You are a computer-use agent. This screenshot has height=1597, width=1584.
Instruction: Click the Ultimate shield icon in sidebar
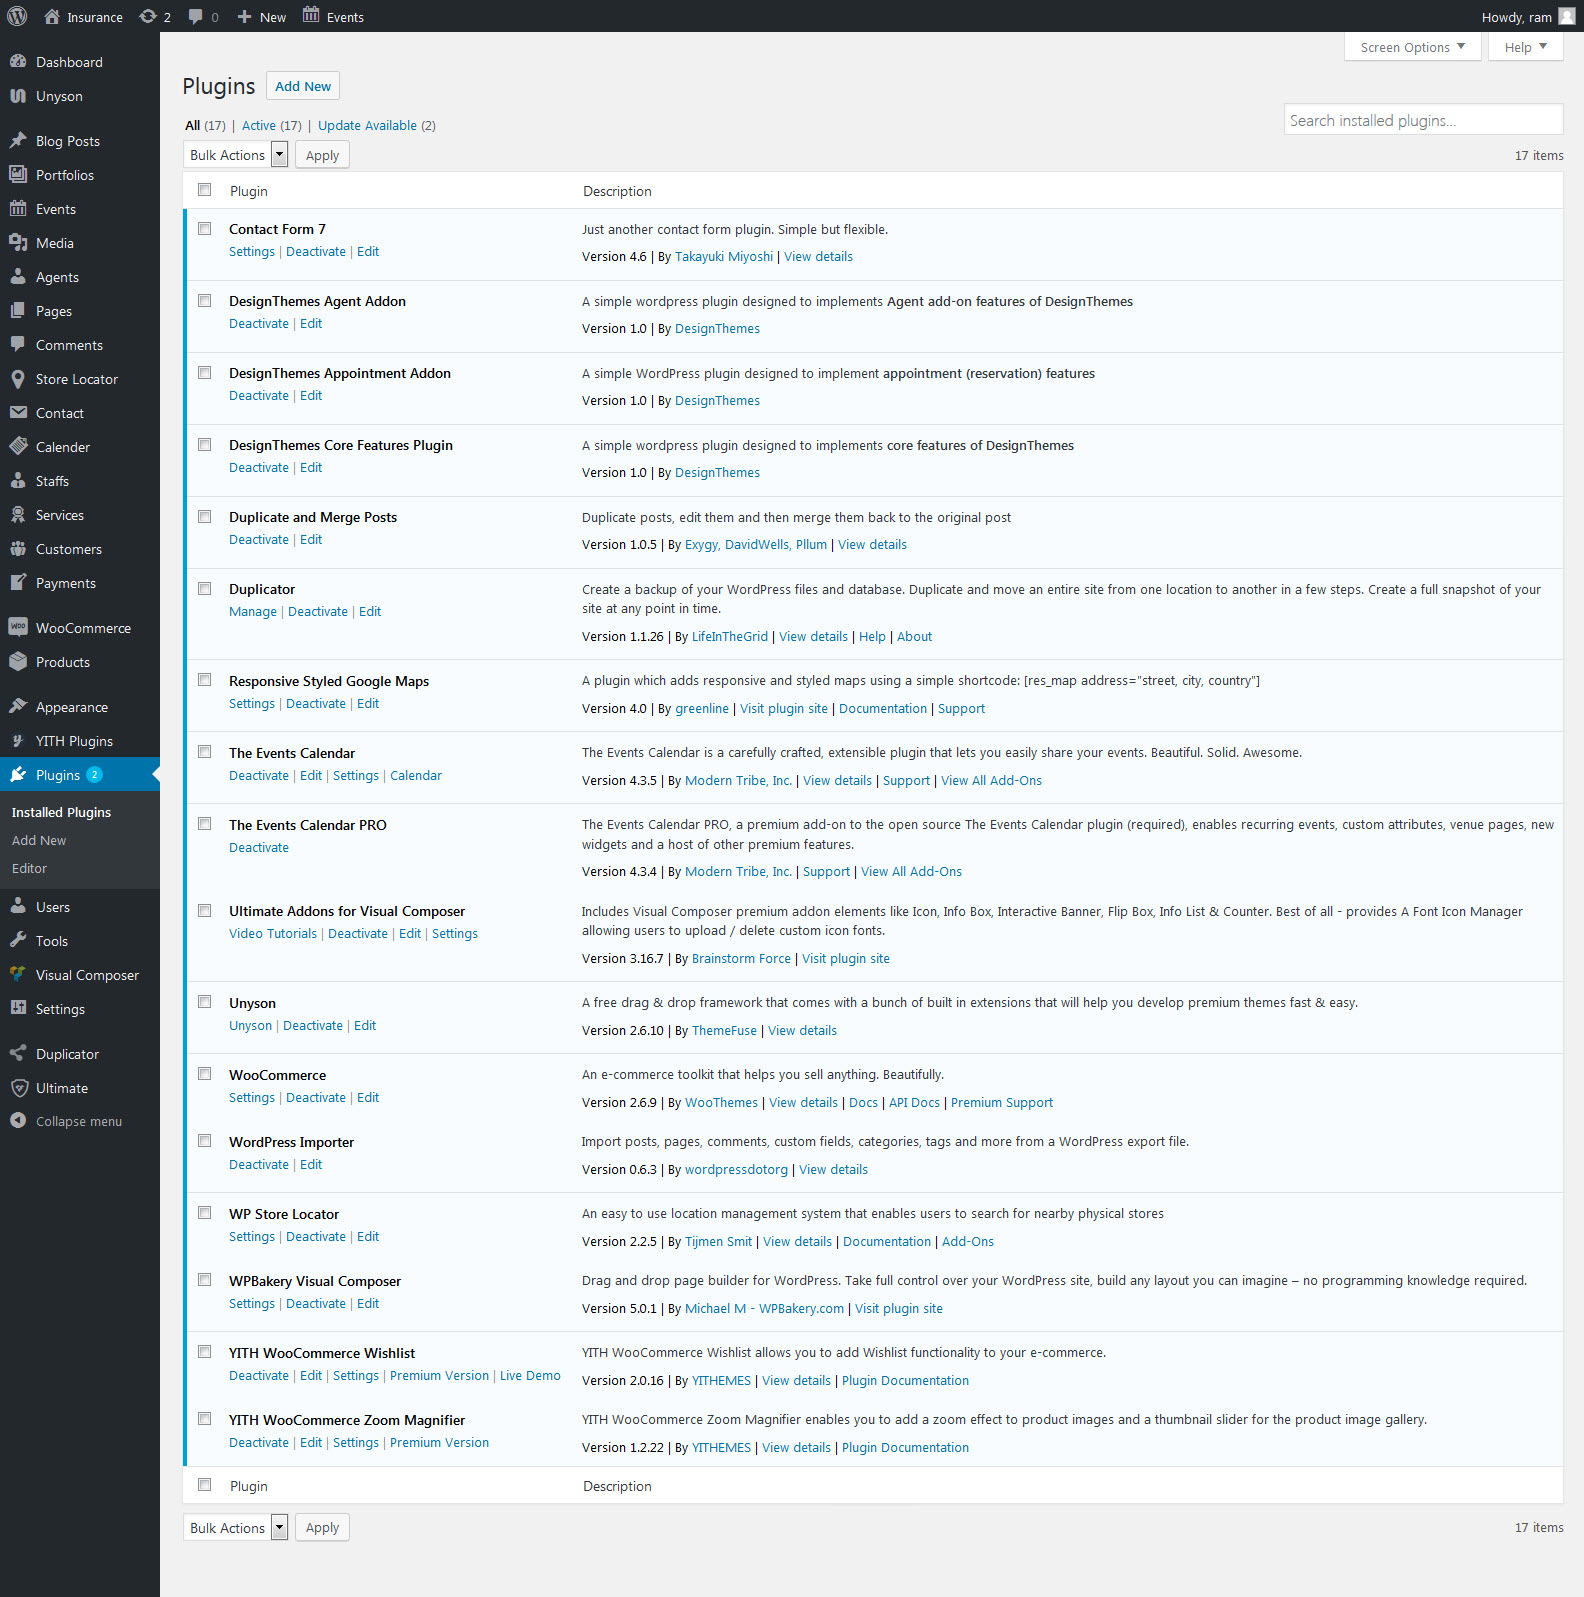click(x=18, y=1087)
